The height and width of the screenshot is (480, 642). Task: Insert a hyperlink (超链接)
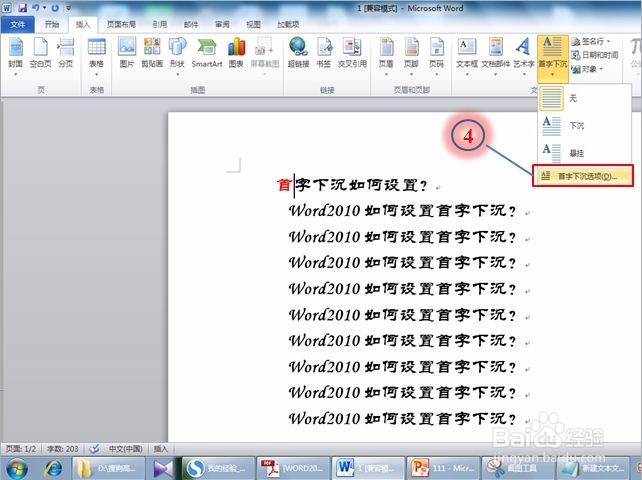point(298,52)
